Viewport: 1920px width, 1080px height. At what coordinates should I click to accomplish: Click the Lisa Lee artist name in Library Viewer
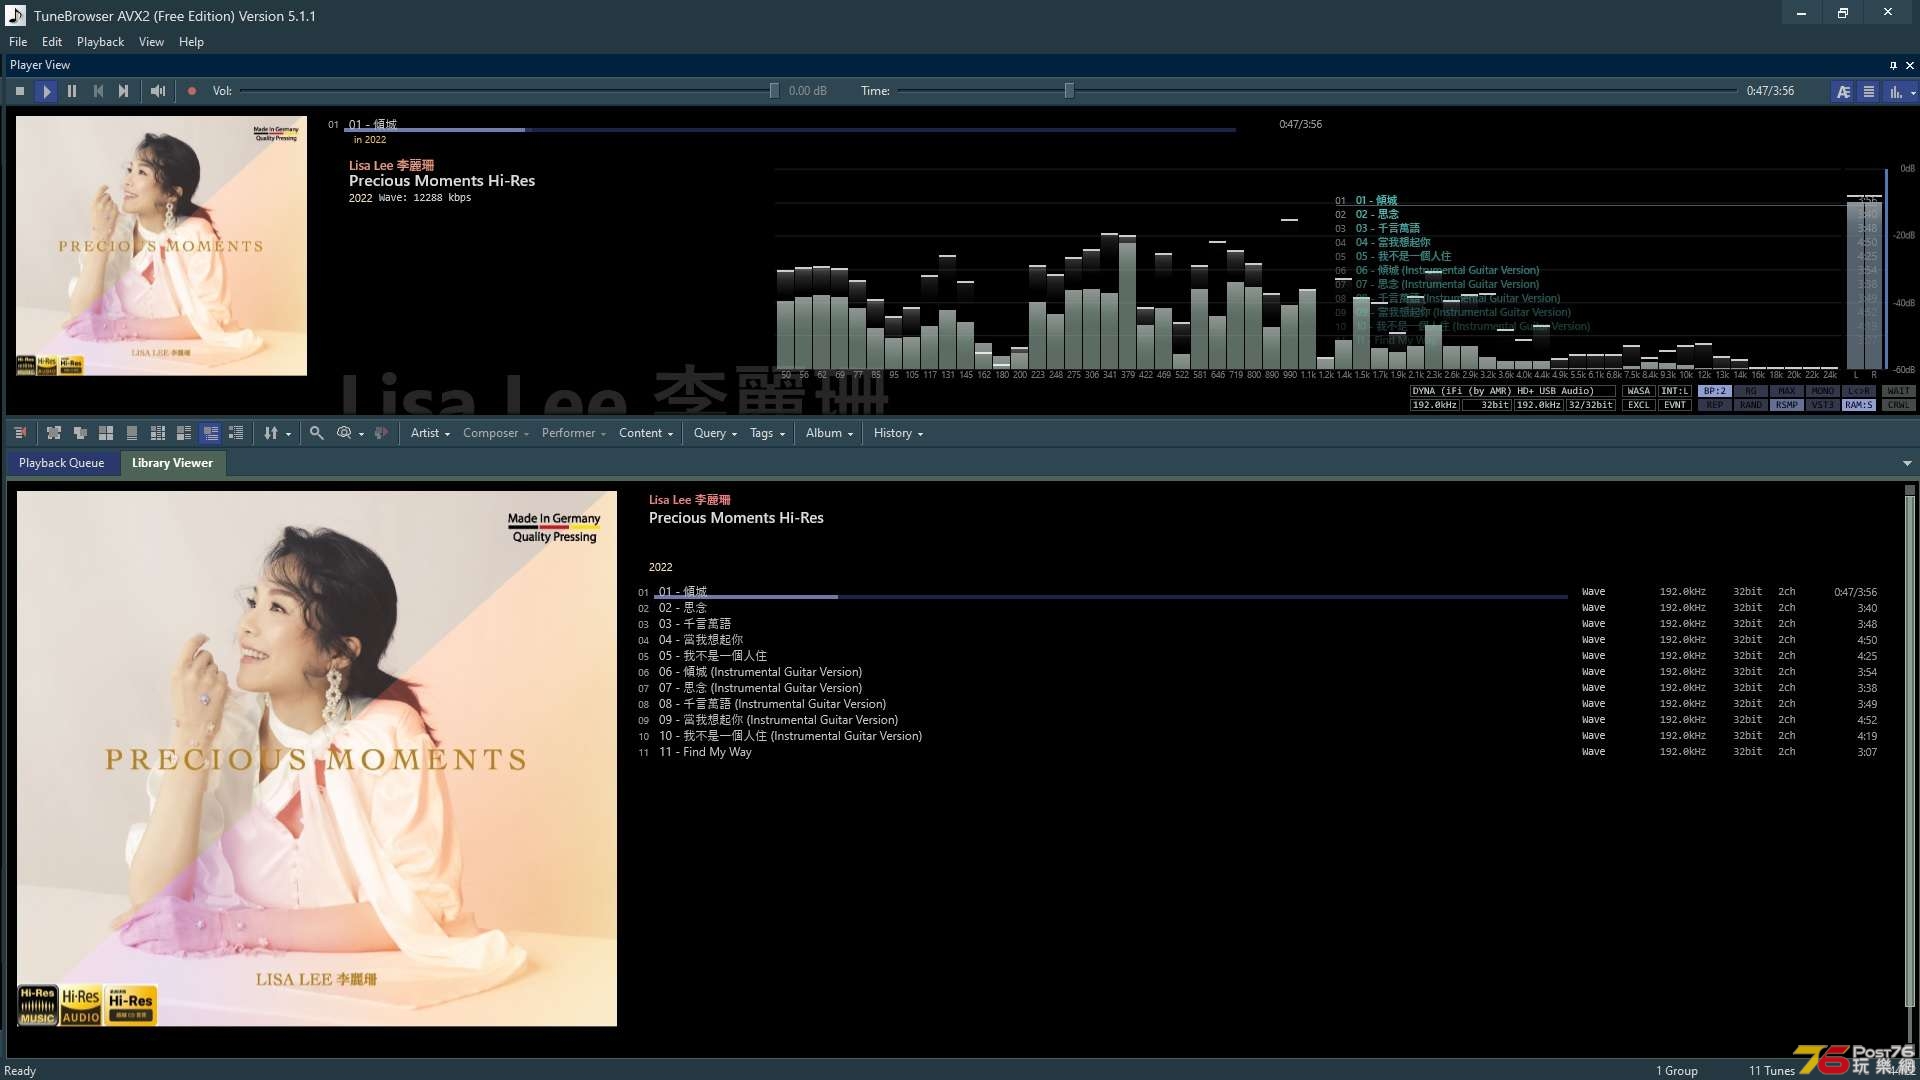click(x=689, y=500)
